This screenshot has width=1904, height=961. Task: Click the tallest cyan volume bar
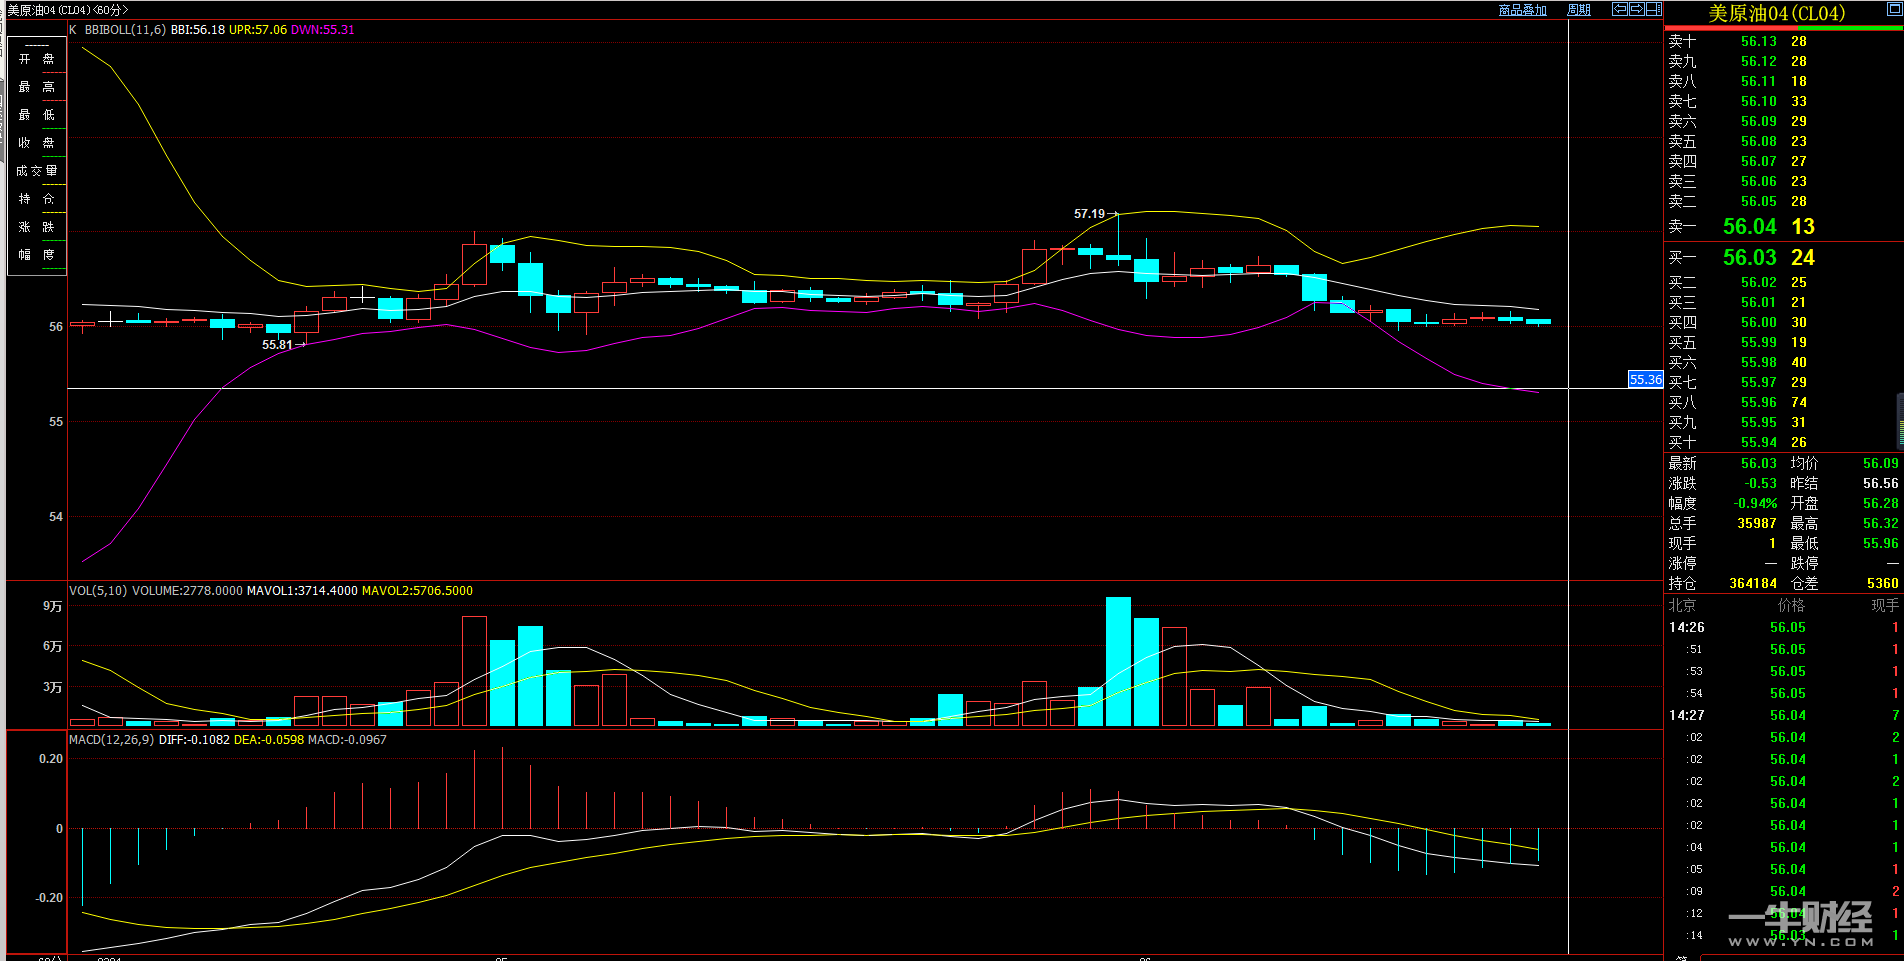point(1118,660)
